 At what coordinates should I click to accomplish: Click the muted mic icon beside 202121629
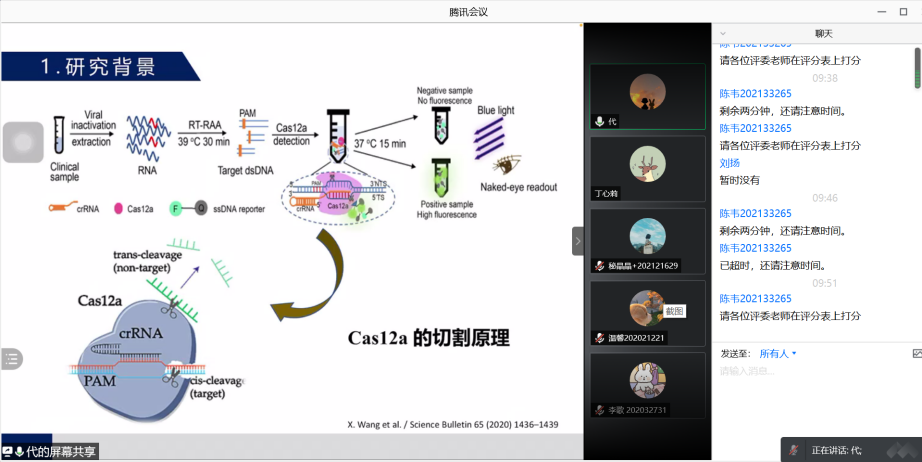click(600, 266)
